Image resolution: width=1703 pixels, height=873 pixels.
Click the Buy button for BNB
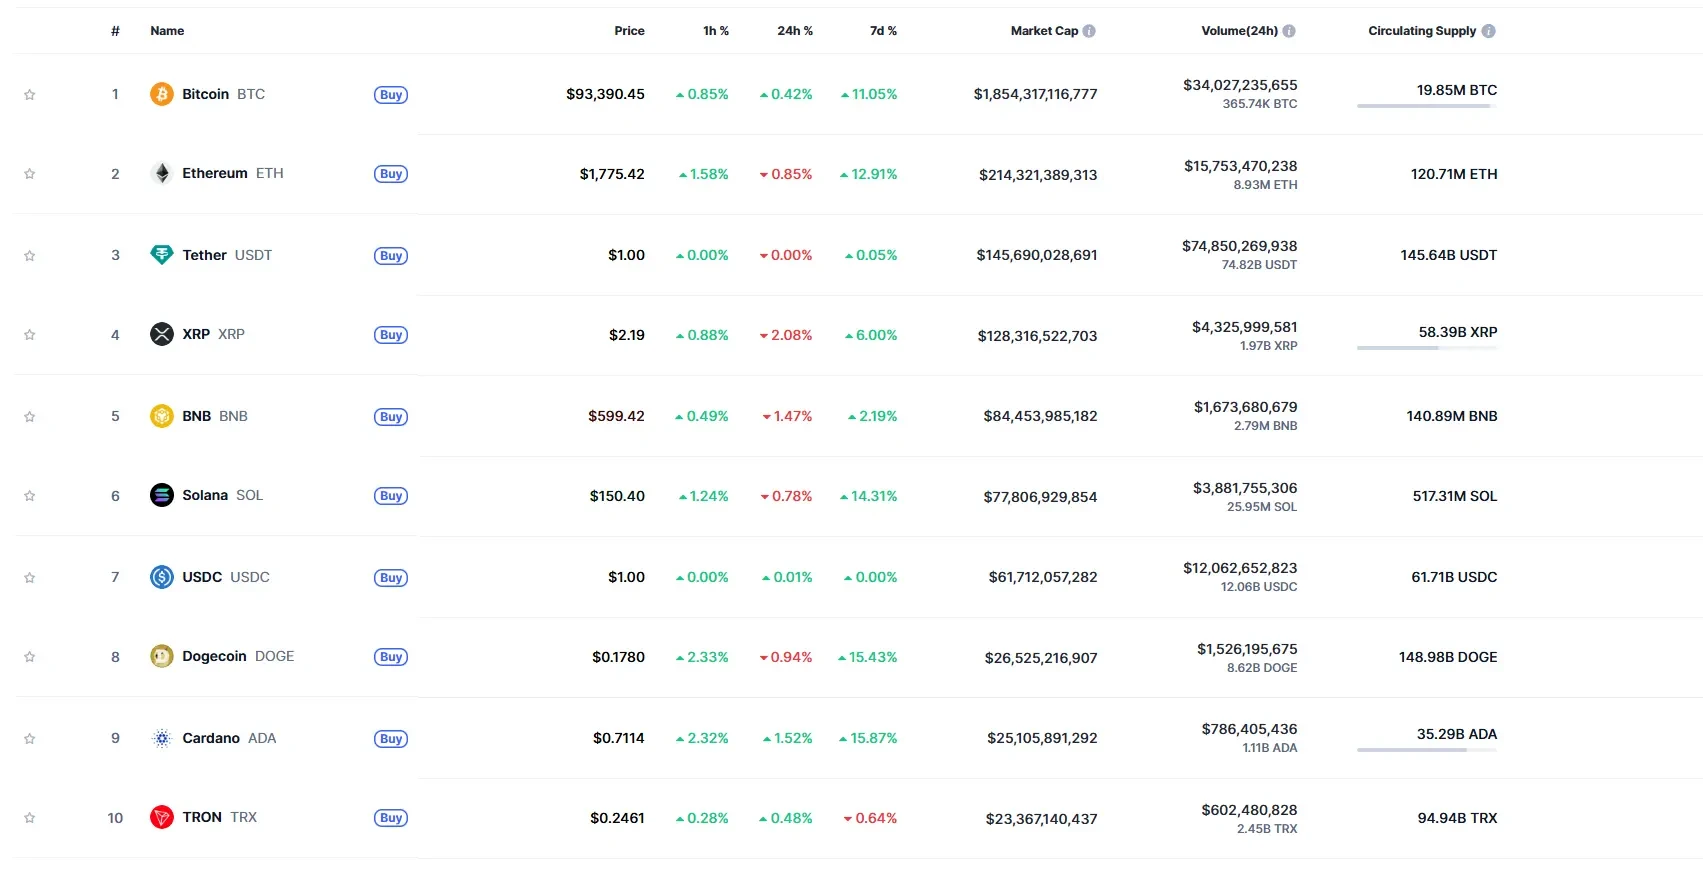[x=391, y=417]
